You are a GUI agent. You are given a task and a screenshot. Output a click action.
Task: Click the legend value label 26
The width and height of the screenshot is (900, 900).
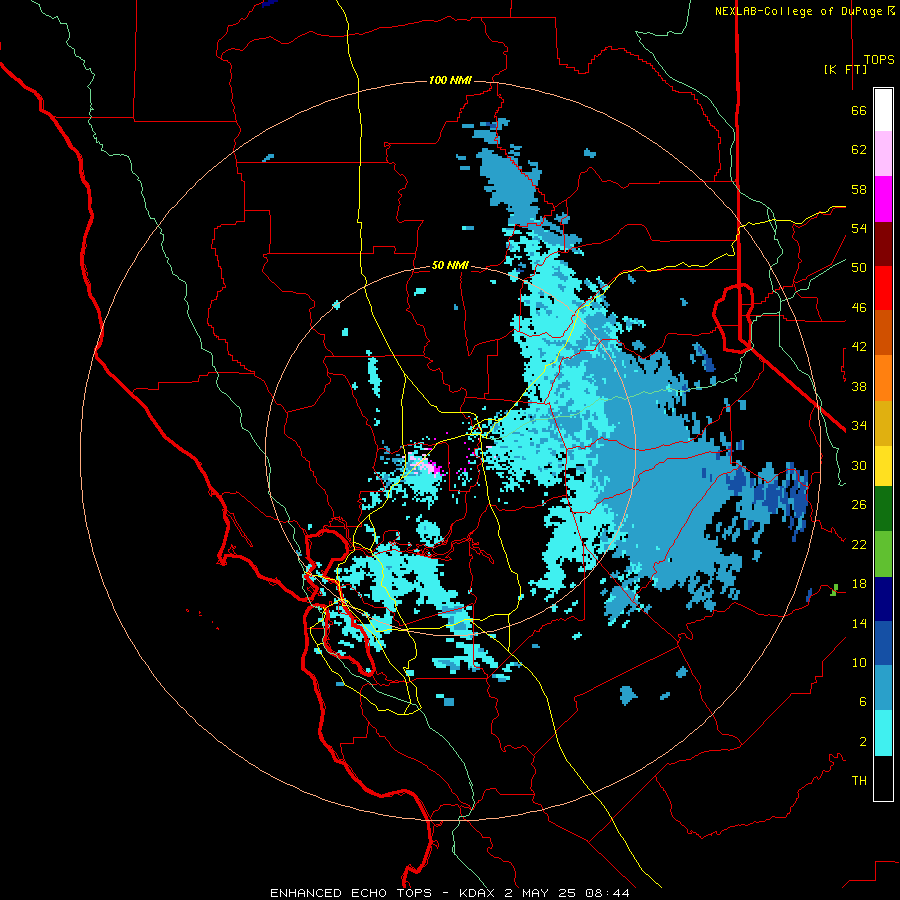[859, 505]
